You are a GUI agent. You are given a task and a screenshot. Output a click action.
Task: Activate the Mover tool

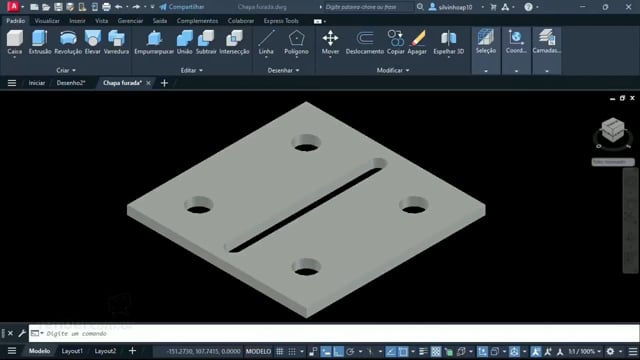coord(330,42)
